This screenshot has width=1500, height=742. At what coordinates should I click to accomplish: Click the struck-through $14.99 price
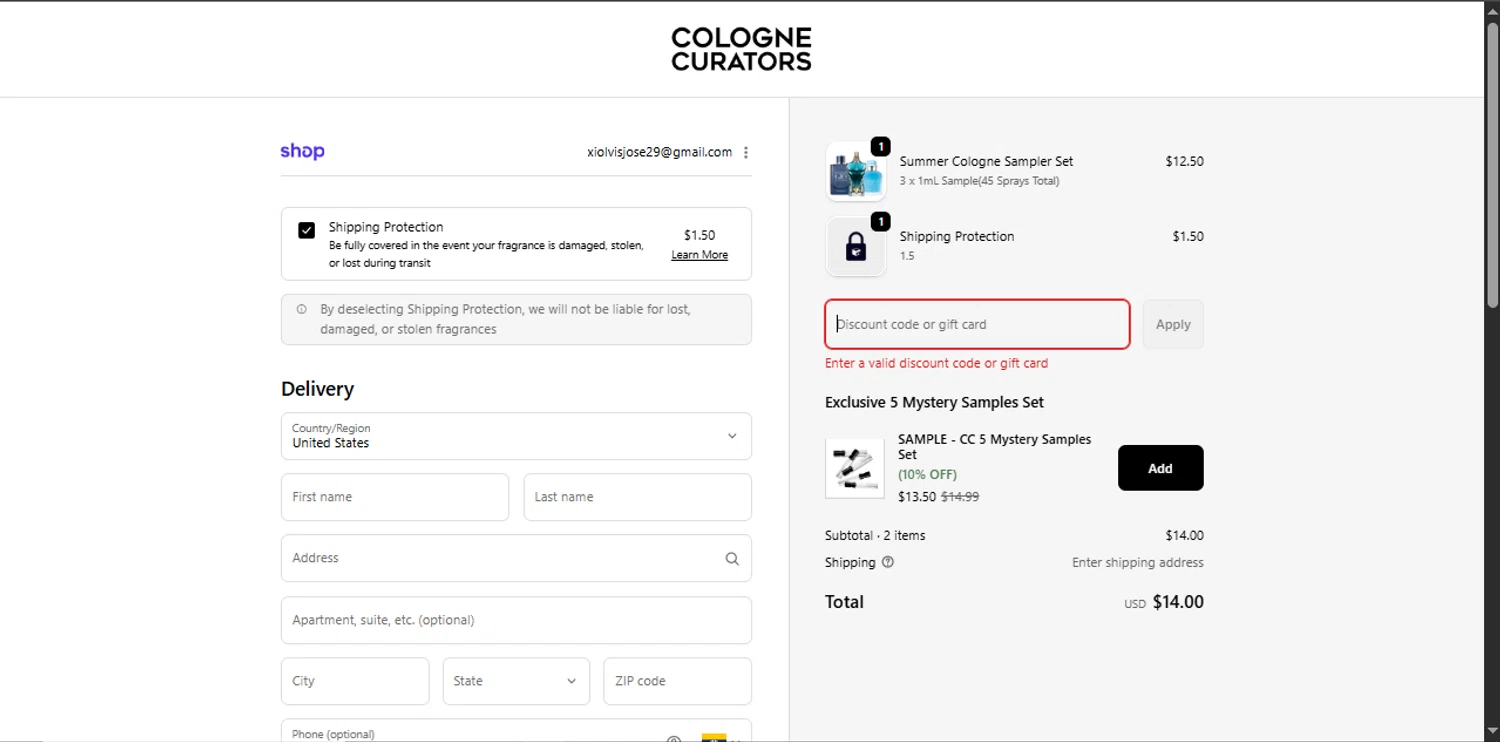point(960,497)
